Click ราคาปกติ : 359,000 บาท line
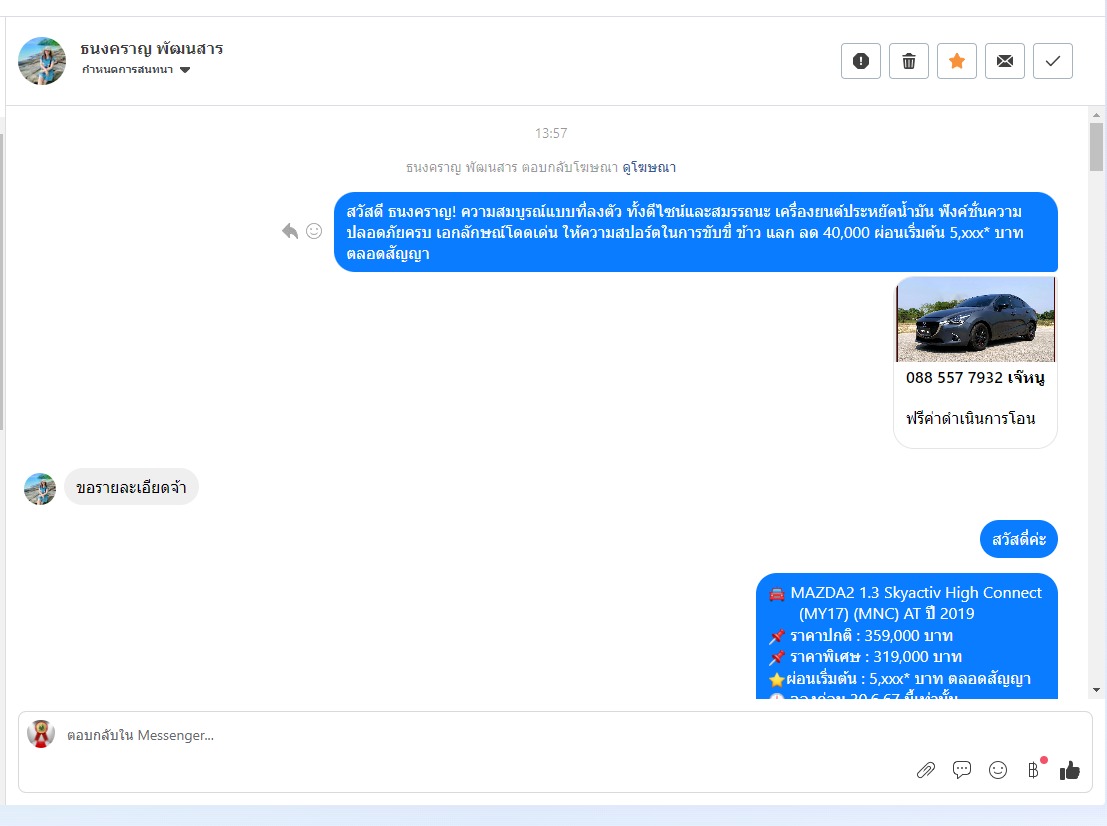 pyautogui.click(x=871, y=636)
